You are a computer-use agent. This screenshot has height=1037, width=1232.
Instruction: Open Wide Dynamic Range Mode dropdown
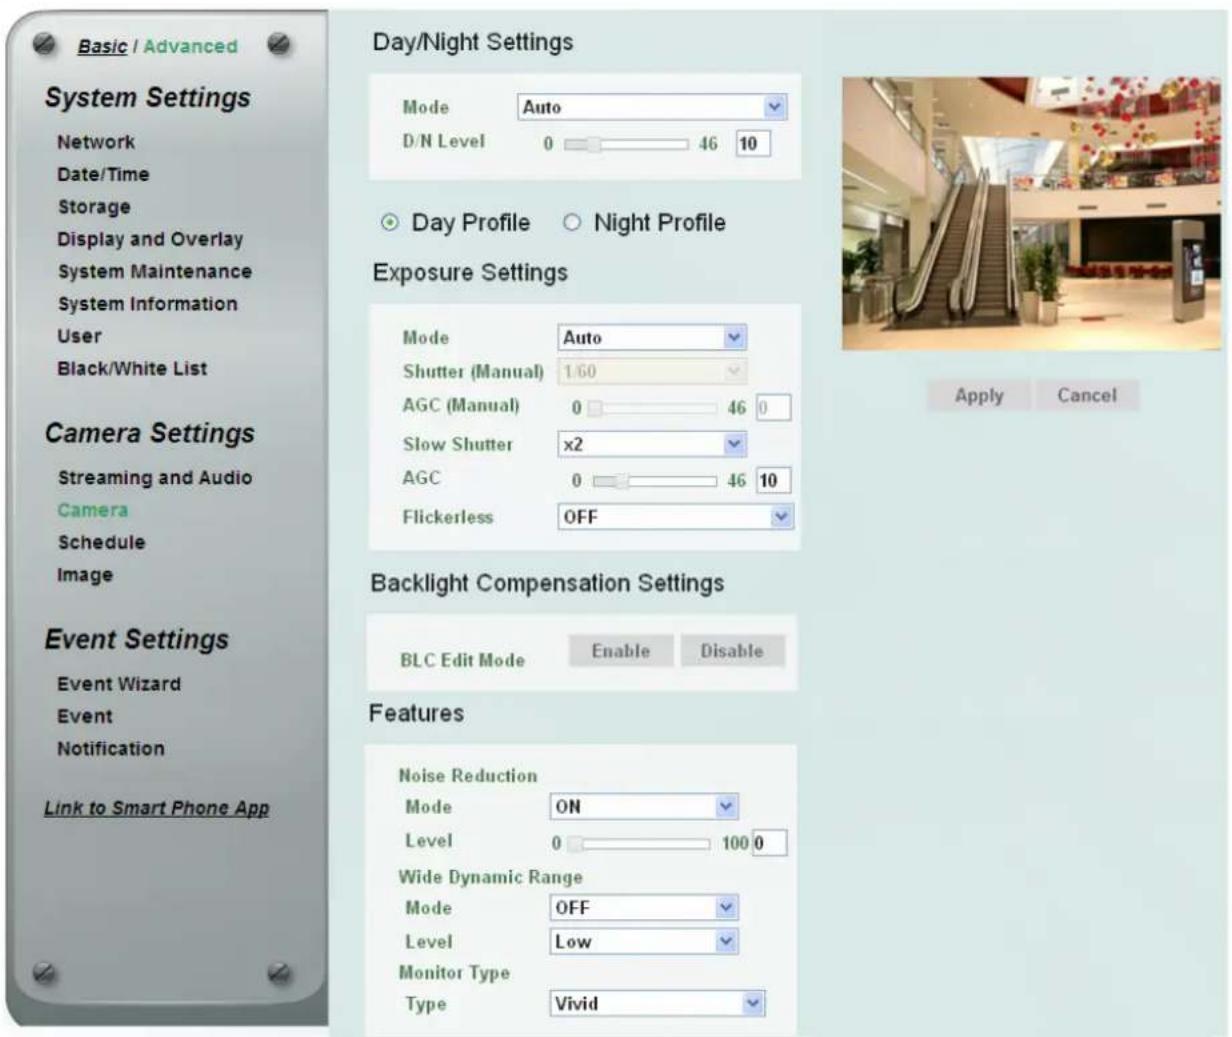click(644, 908)
